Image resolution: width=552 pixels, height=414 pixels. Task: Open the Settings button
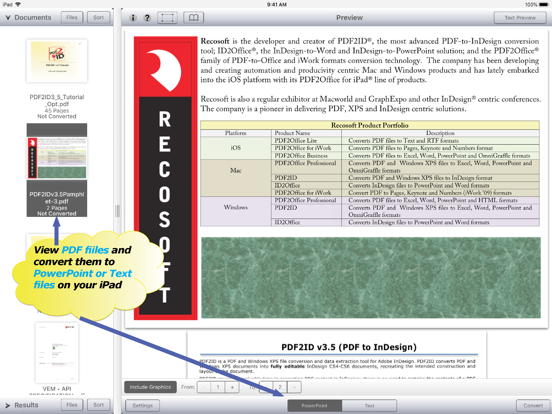pyautogui.click(x=143, y=406)
